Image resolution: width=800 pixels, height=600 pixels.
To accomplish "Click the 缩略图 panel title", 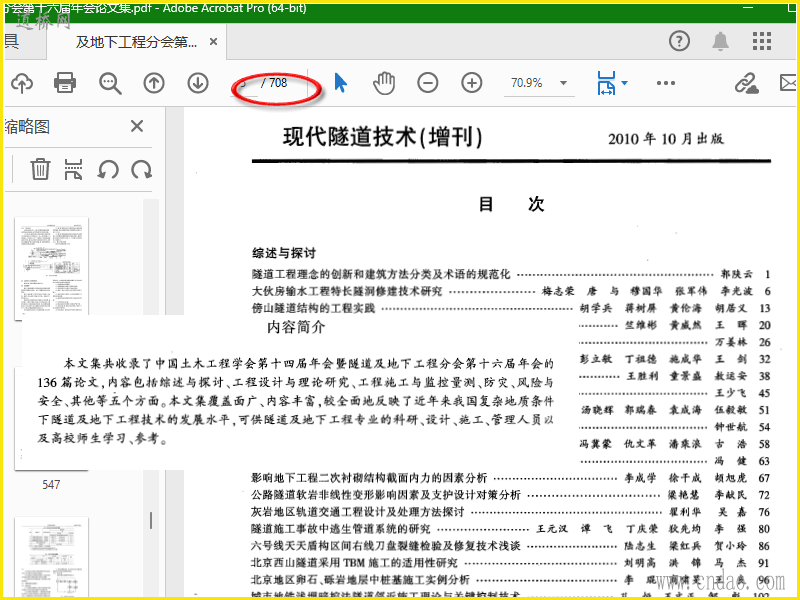I will coord(28,127).
